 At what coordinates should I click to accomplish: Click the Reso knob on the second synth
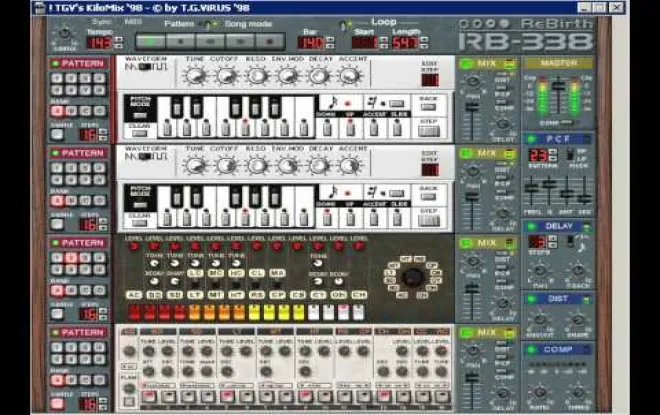click(x=257, y=165)
